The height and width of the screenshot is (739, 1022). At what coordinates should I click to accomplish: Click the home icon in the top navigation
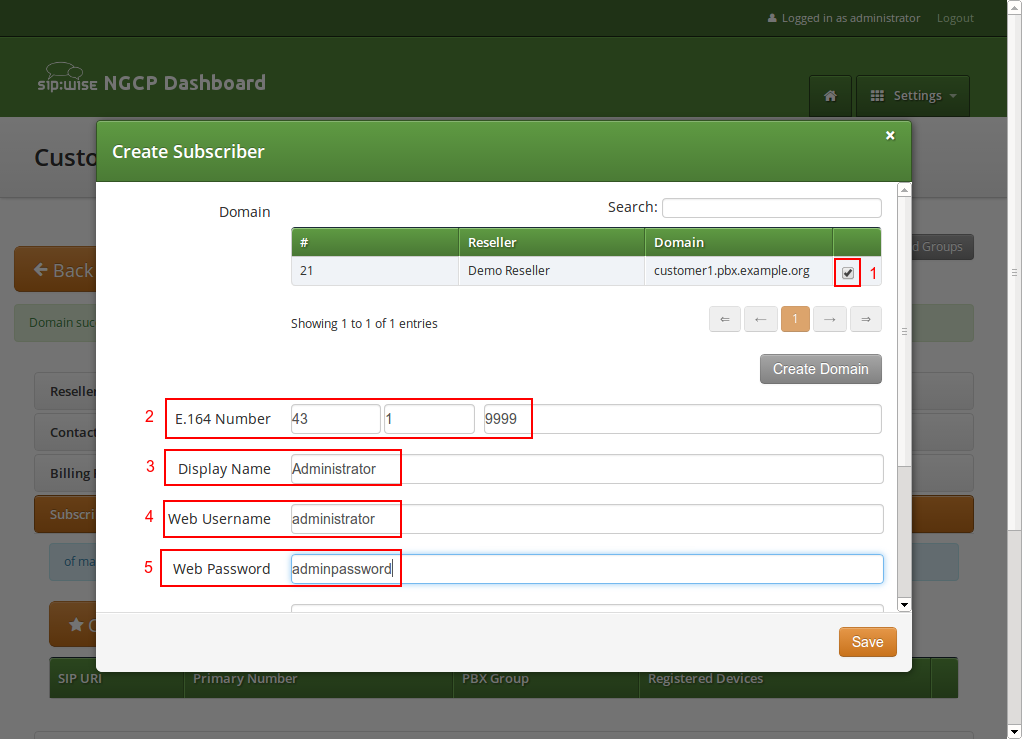tap(830, 95)
